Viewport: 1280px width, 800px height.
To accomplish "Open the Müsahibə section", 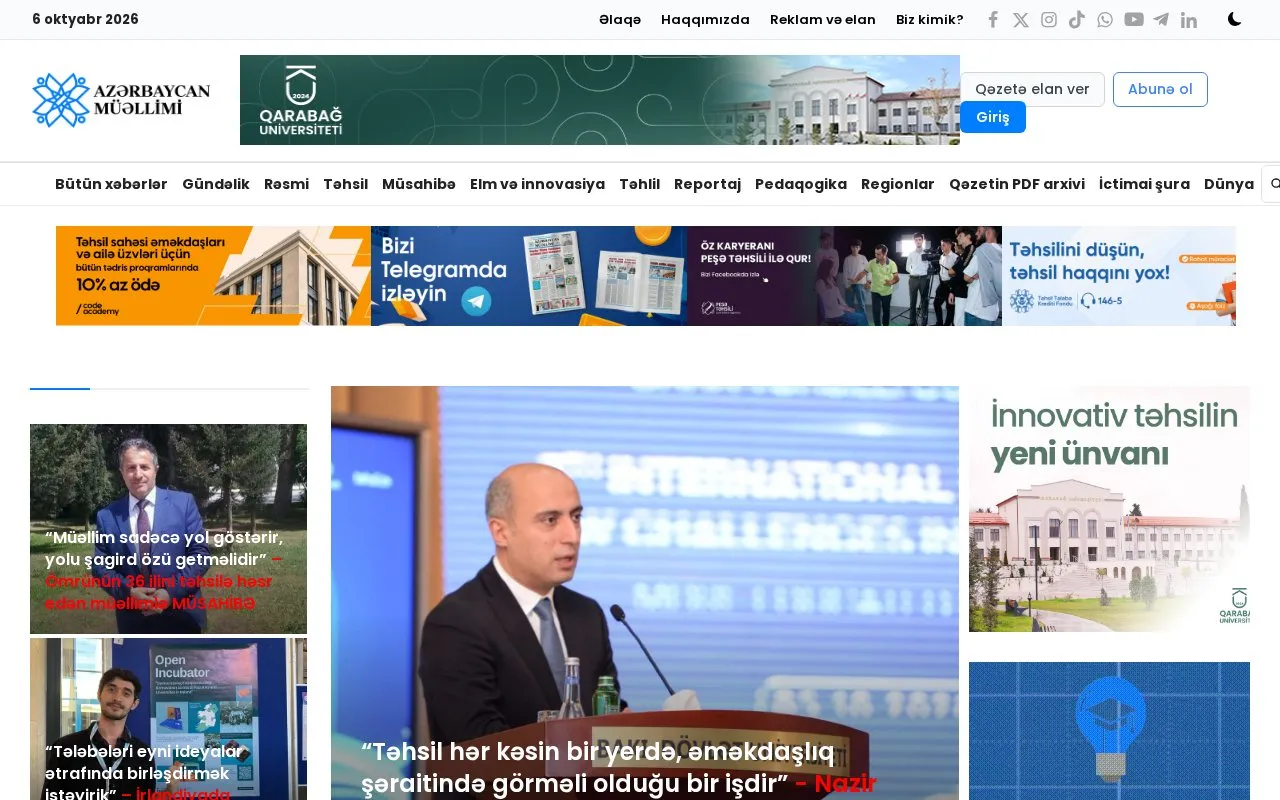I will tap(419, 184).
